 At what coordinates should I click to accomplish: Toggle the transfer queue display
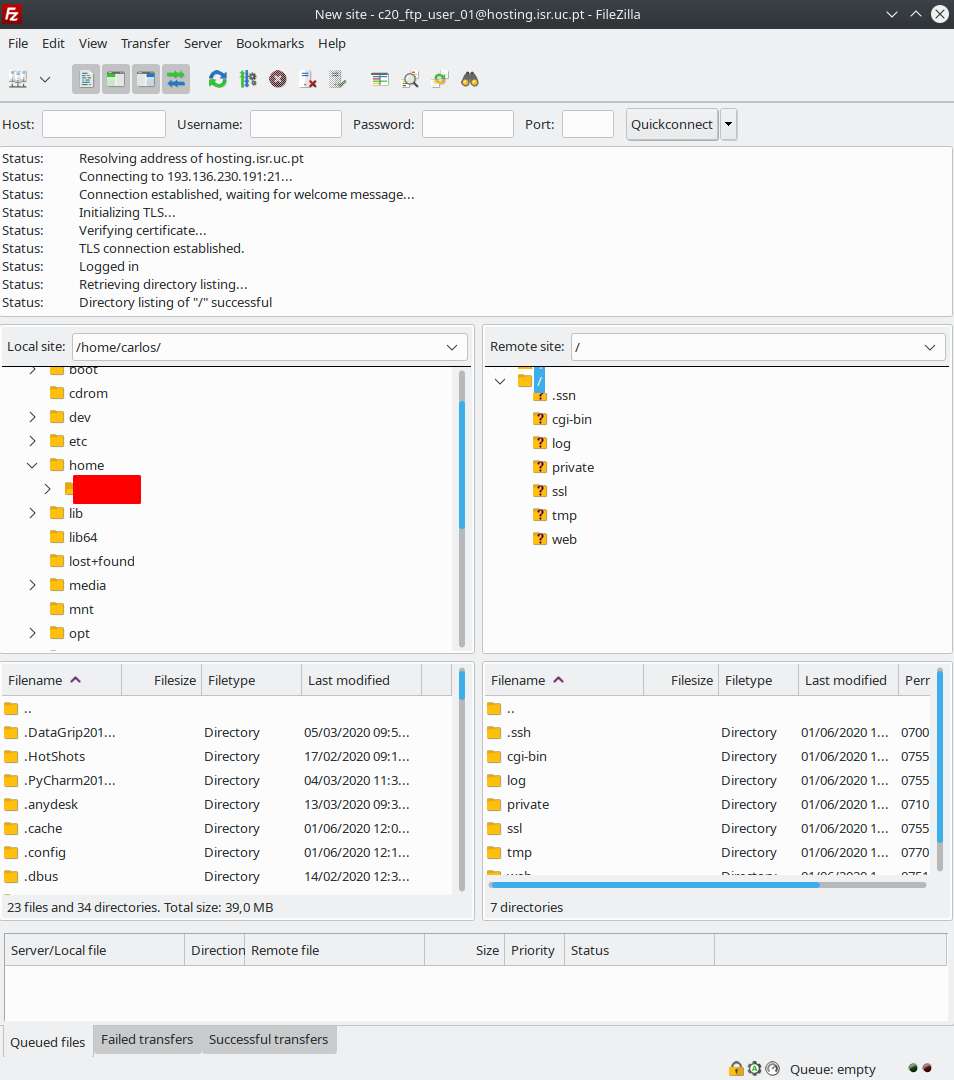click(176, 79)
